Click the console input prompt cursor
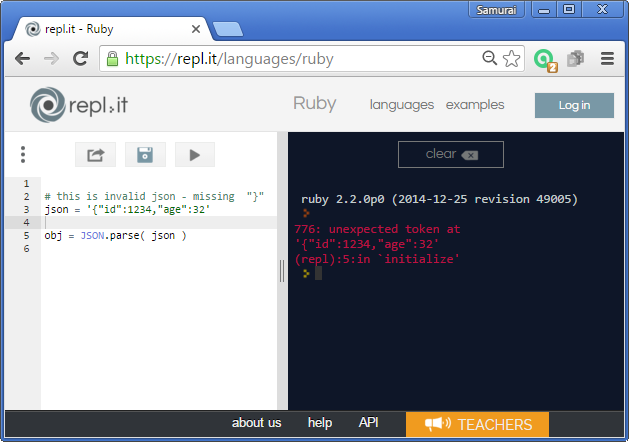This screenshot has height=442, width=629. pyautogui.click(x=319, y=274)
